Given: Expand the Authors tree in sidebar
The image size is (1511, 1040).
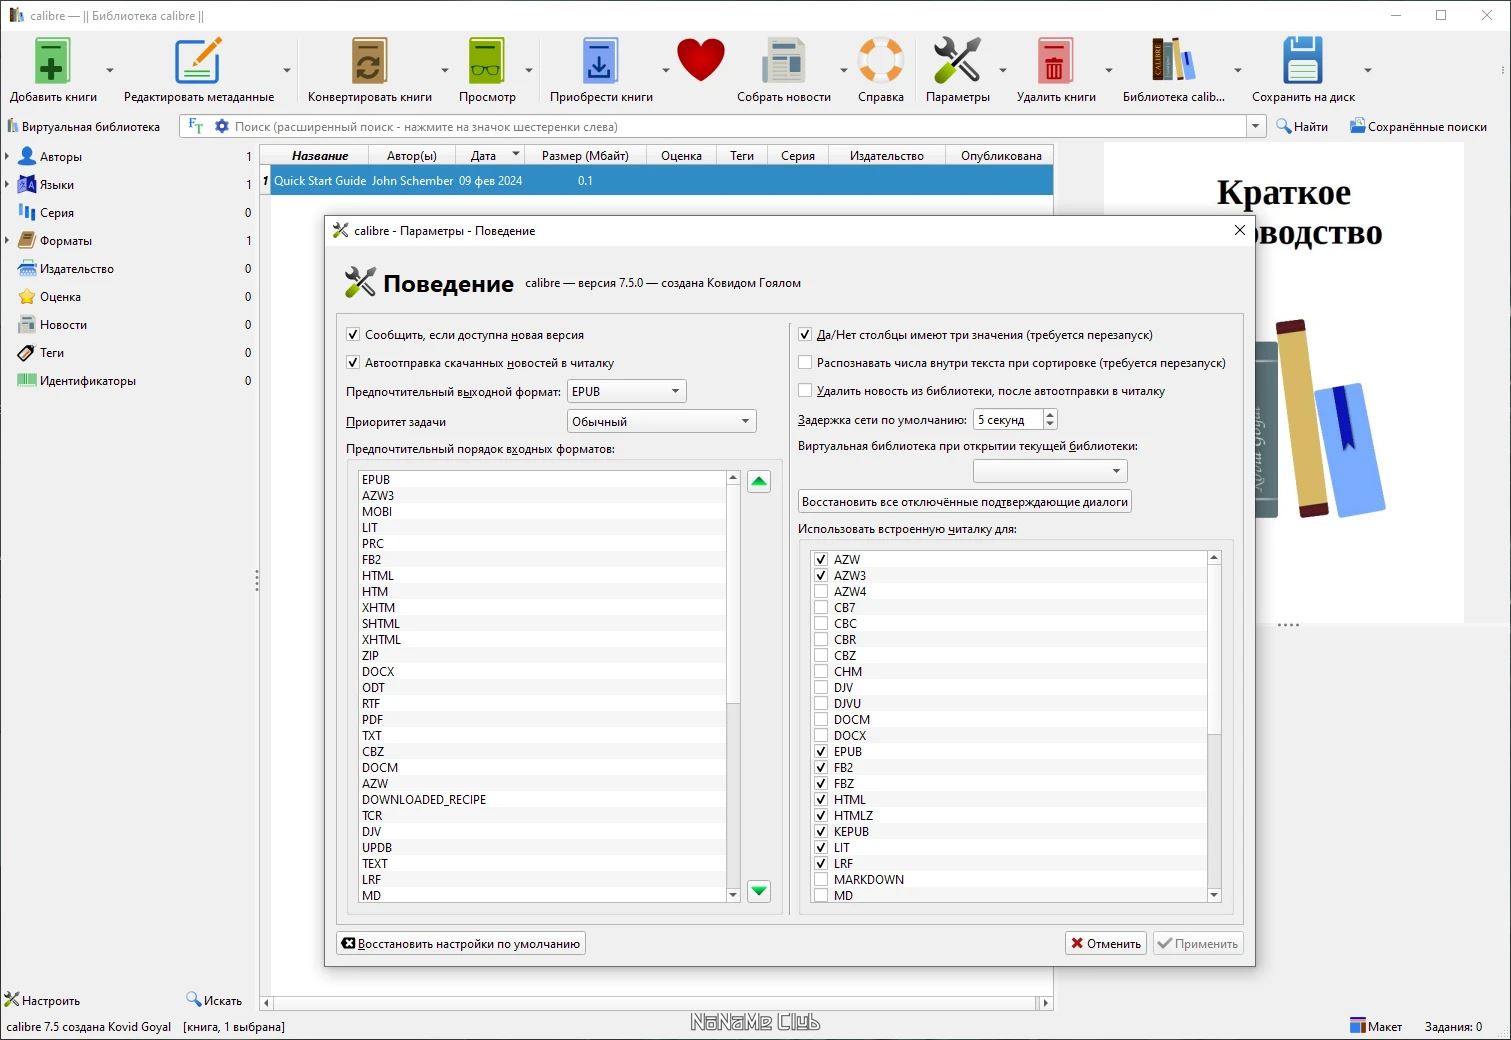Looking at the screenshot, I should pos(7,157).
